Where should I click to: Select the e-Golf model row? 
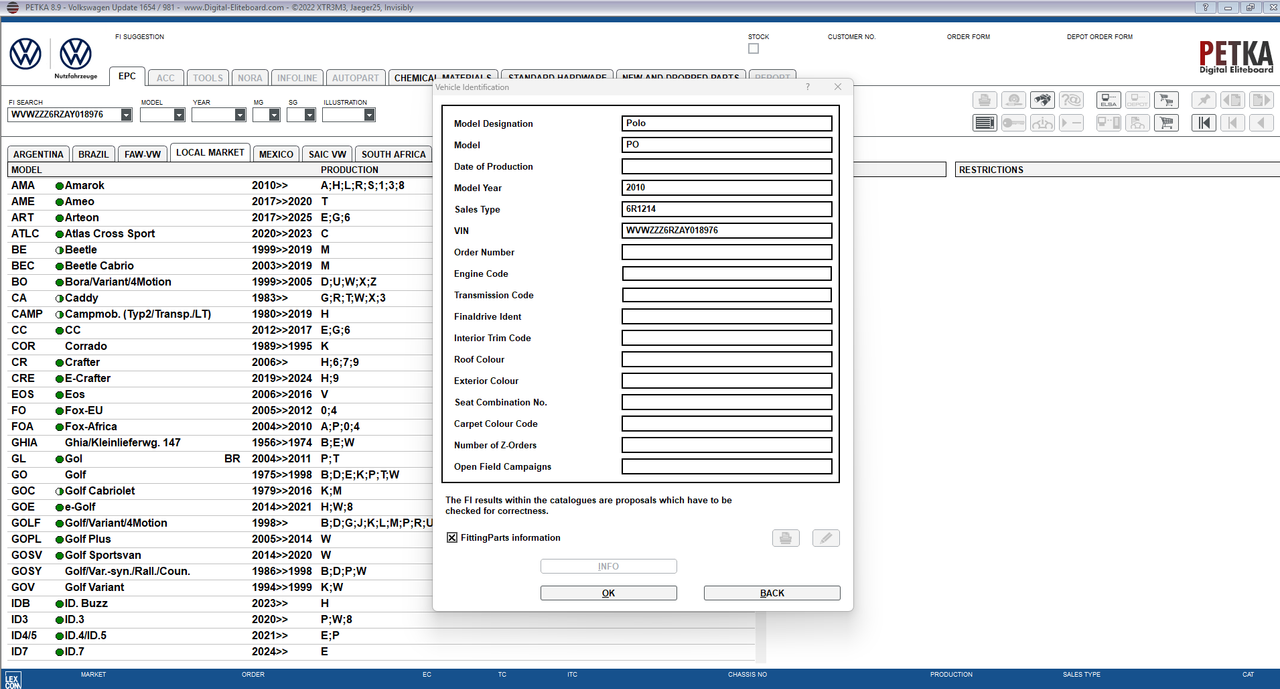pyautogui.click(x=220, y=507)
